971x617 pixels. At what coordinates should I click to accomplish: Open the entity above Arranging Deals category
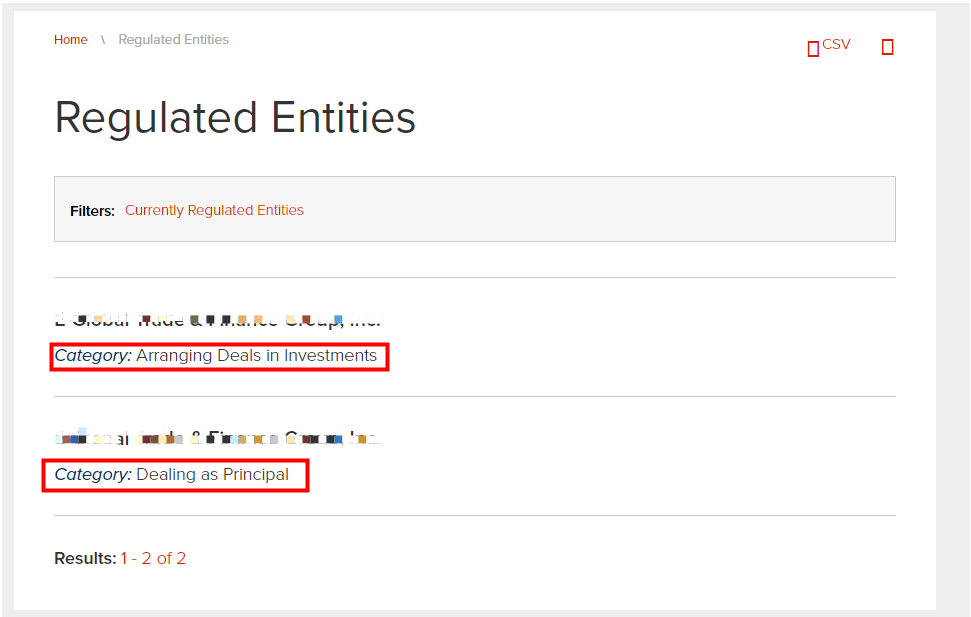(x=217, y=320)
